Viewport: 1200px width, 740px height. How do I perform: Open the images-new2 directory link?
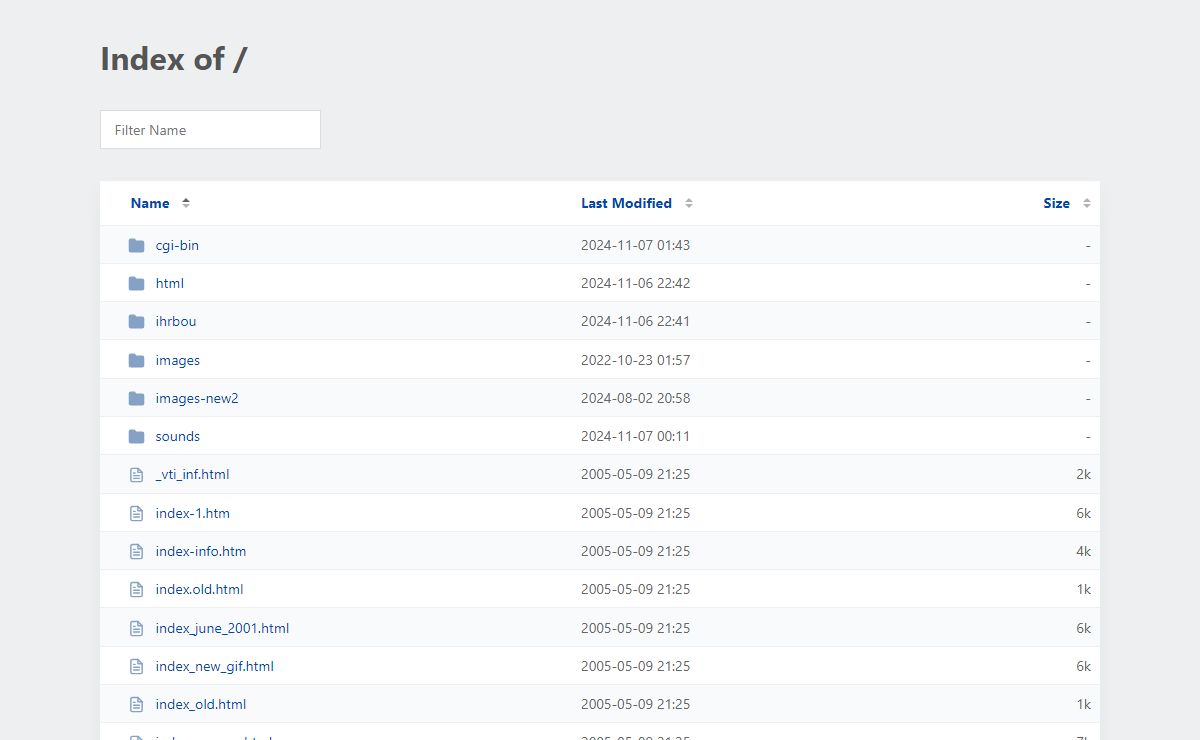(x=197, y=398)
